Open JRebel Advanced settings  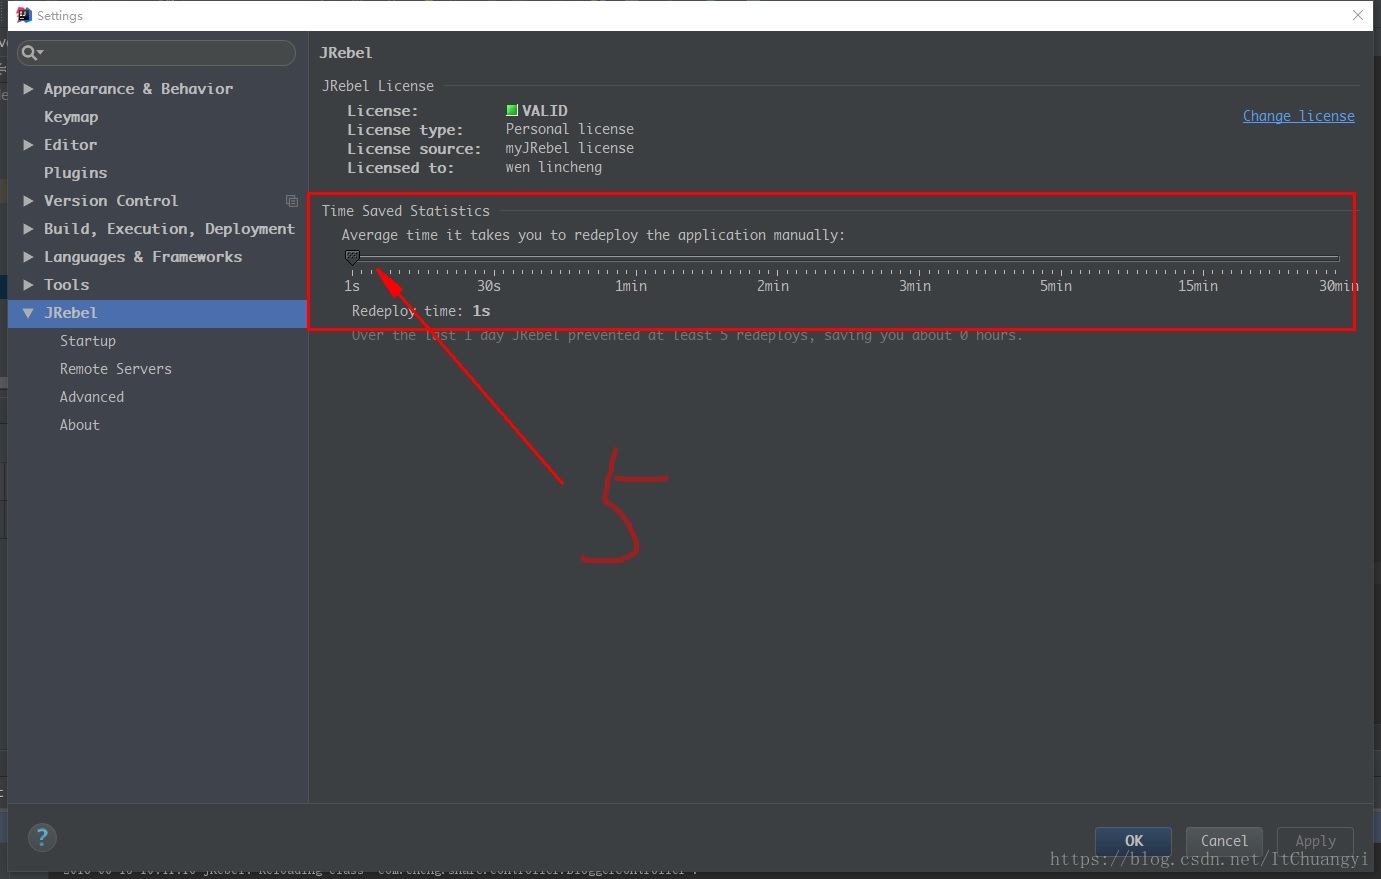(92, 397)
